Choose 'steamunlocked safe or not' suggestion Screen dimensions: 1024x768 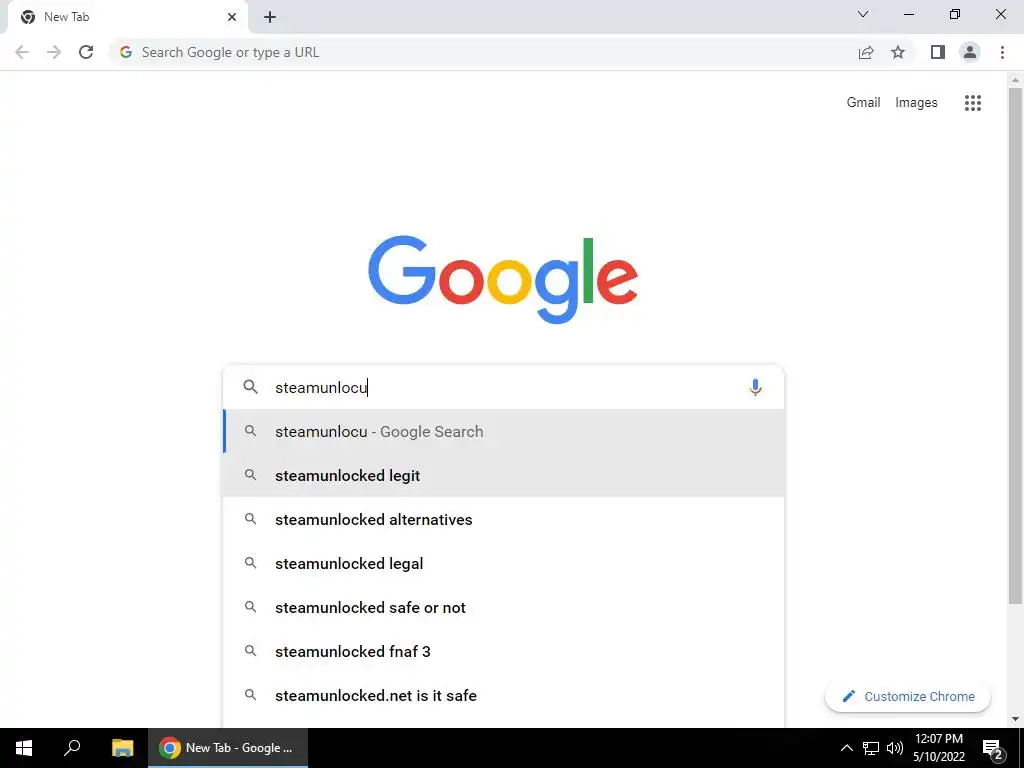click(504, 607)
